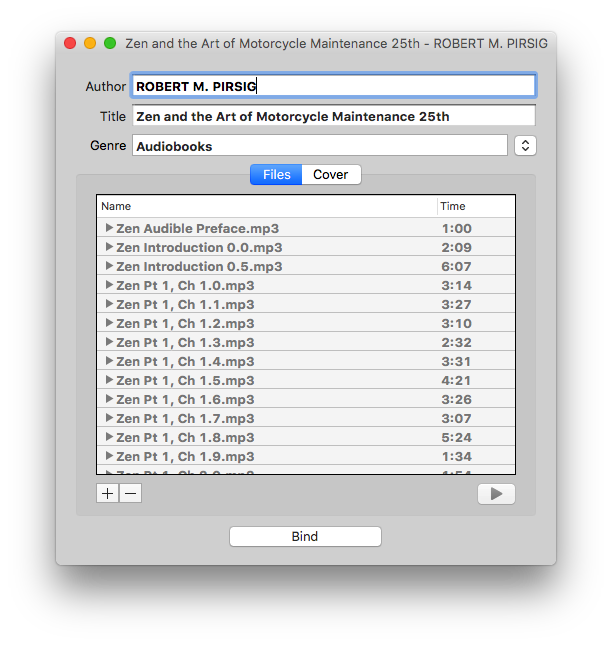Expand Zen Pt 1, Ch 1.5.mp3 triangle
Image resolution: width=612 pixels, height=645 pixels.
[x=109, y=379]
